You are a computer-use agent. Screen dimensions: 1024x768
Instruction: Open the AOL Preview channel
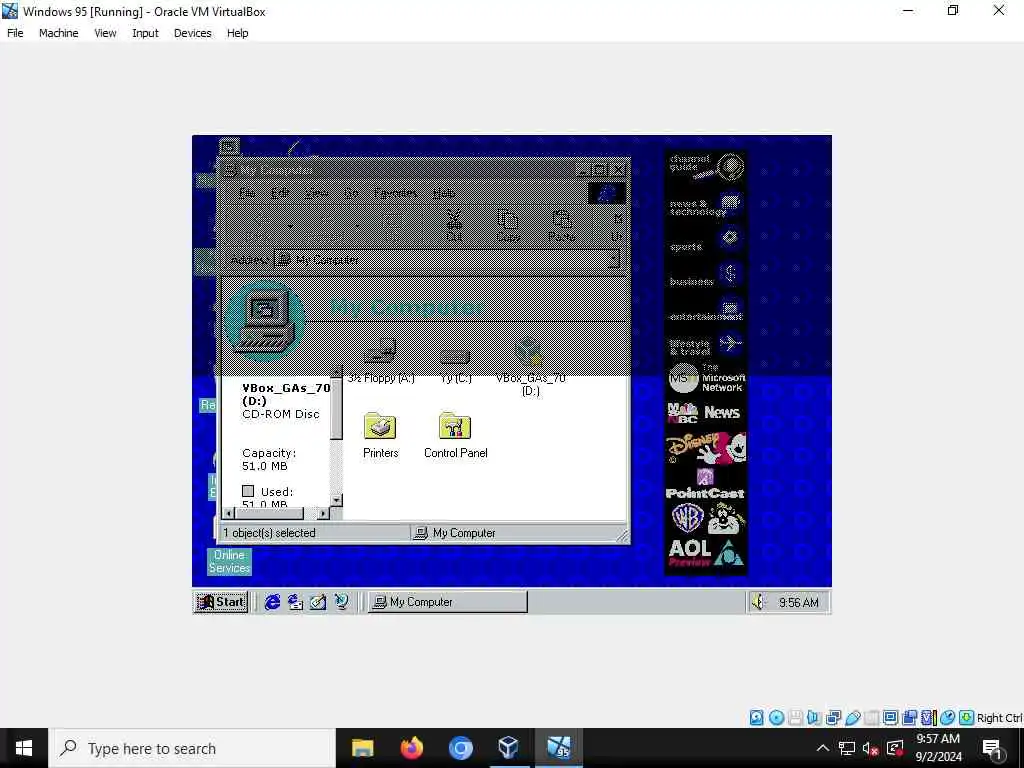pyautogui.click(x=706, y=552)
